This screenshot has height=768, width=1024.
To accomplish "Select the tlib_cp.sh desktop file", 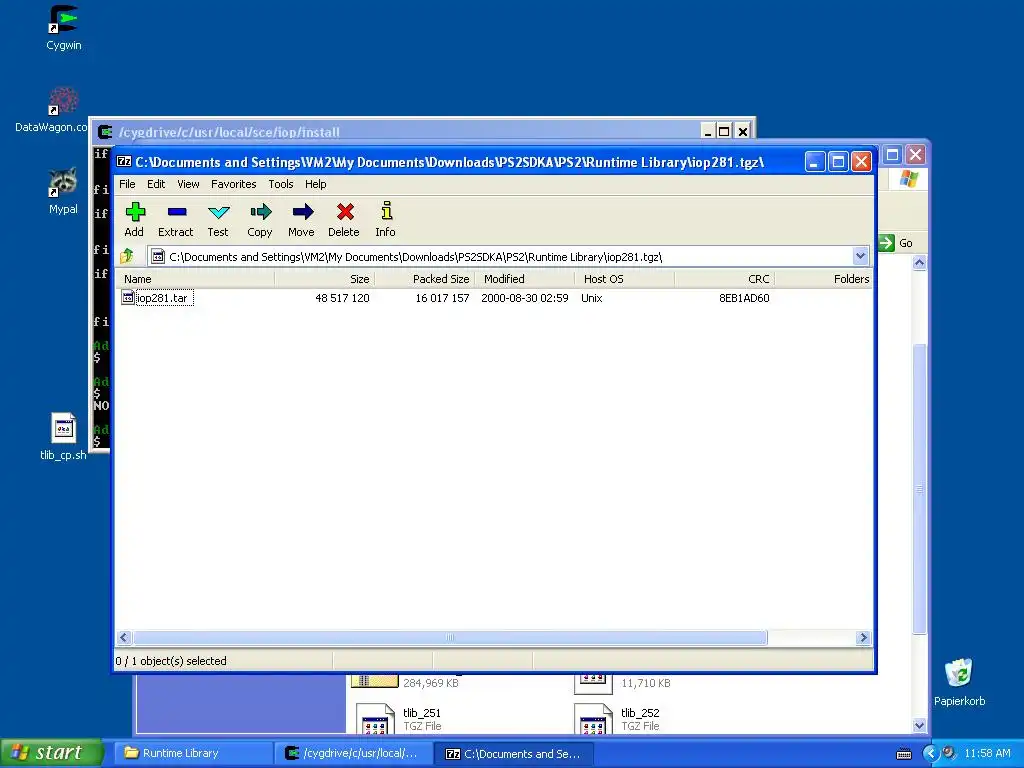I will [x=63, y=436].
